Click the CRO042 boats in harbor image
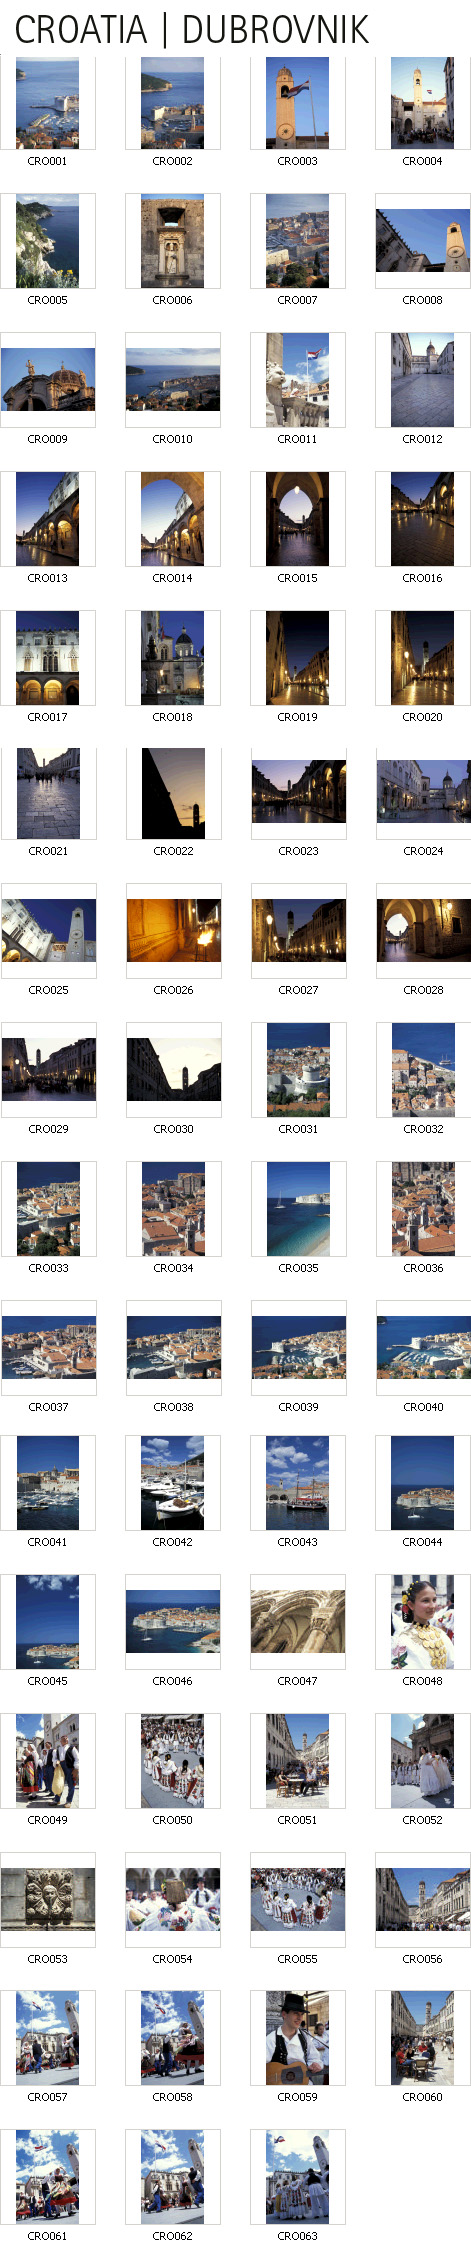The height and width of the screenshot is (2247, 471). [172, 1483]
